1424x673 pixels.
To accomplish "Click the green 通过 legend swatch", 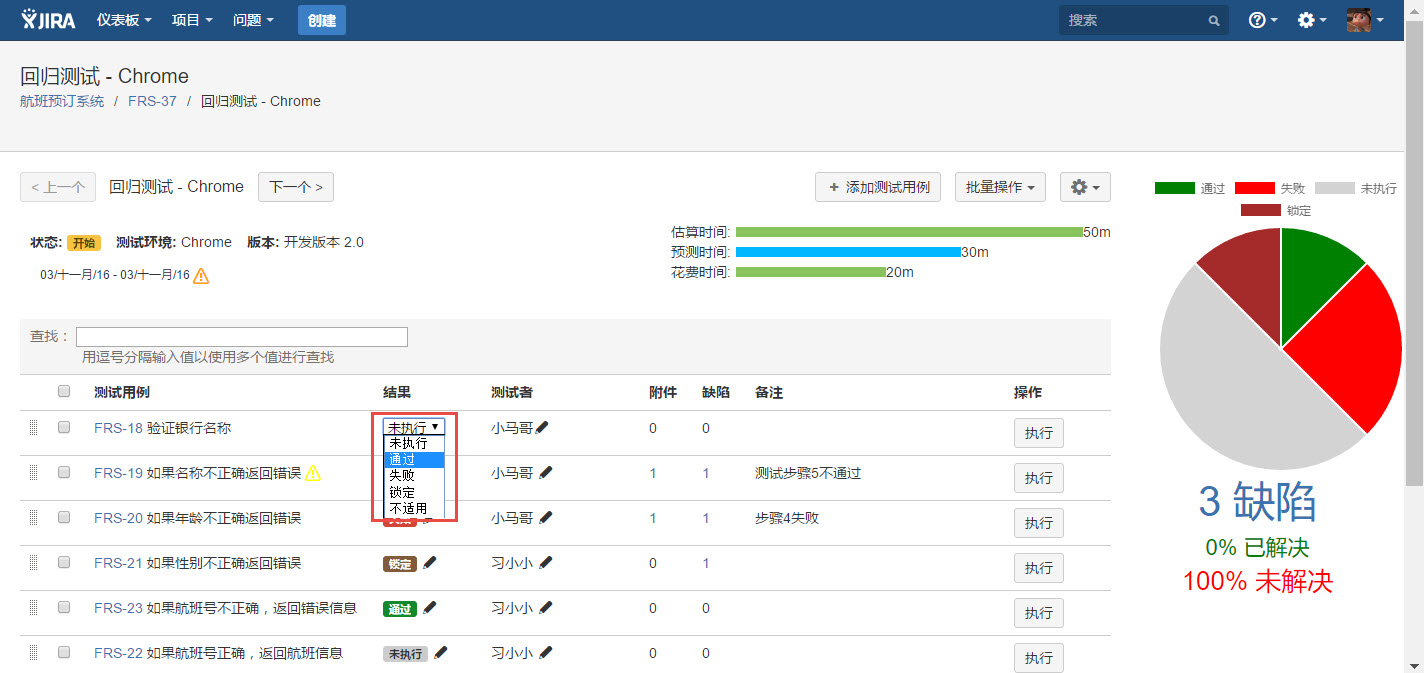I will 1175,188.
